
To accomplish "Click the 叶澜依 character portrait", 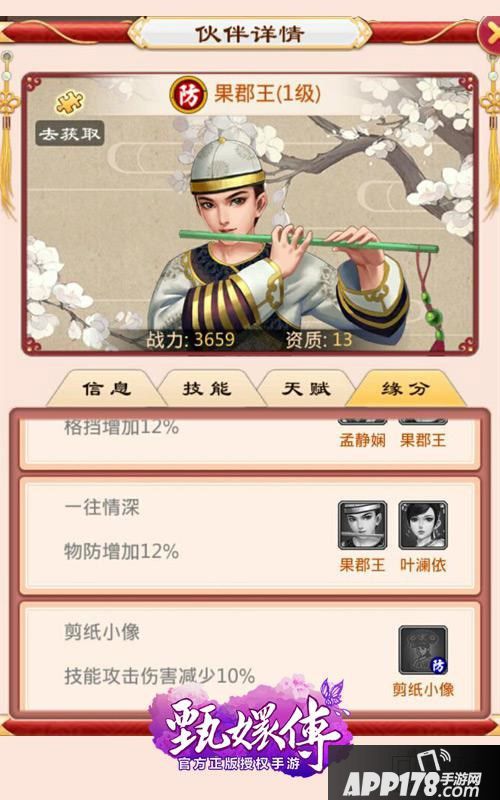I will [x=423, y=526].
